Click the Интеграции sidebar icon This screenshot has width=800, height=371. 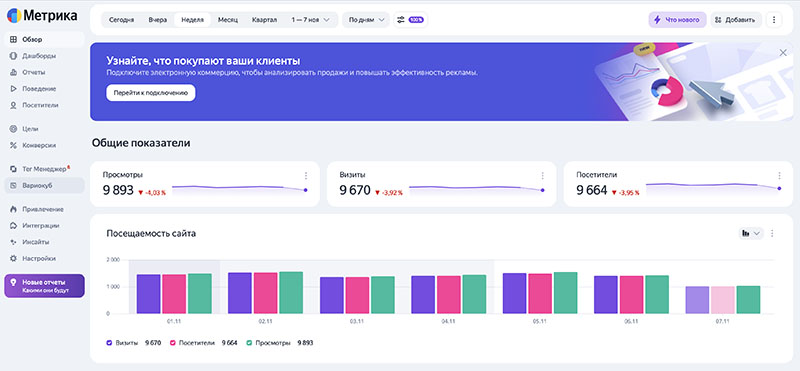[x=13, y=226]
